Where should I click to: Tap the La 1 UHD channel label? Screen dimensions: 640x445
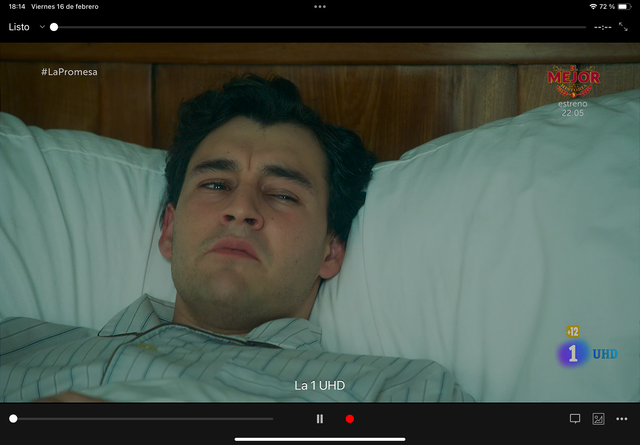pos(320,385)
